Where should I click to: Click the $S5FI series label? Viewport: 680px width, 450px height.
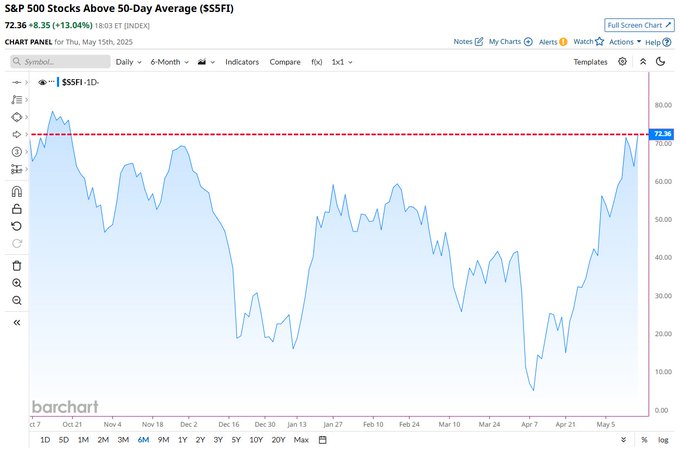pos(81,82)
